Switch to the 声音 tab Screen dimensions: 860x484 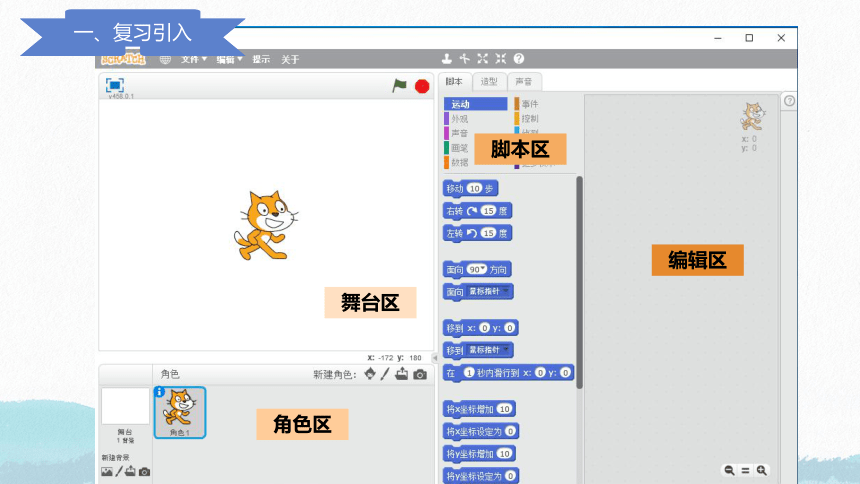(524, 82)
